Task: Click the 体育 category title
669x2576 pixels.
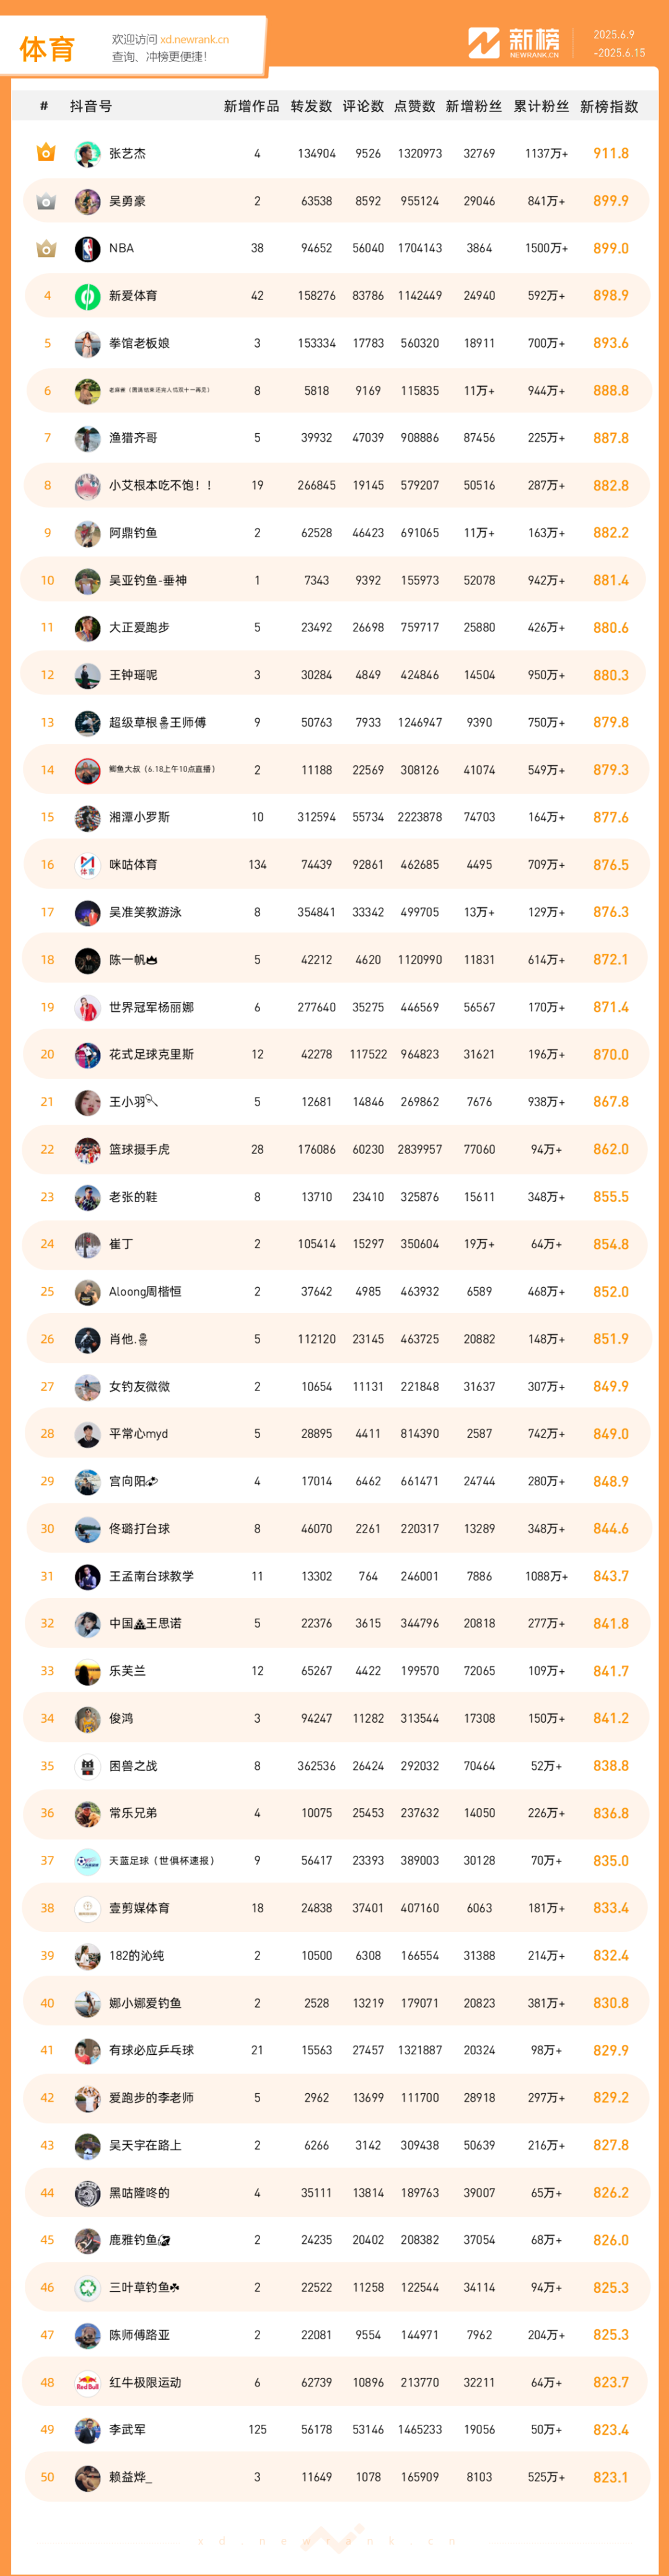Action: 47,49
